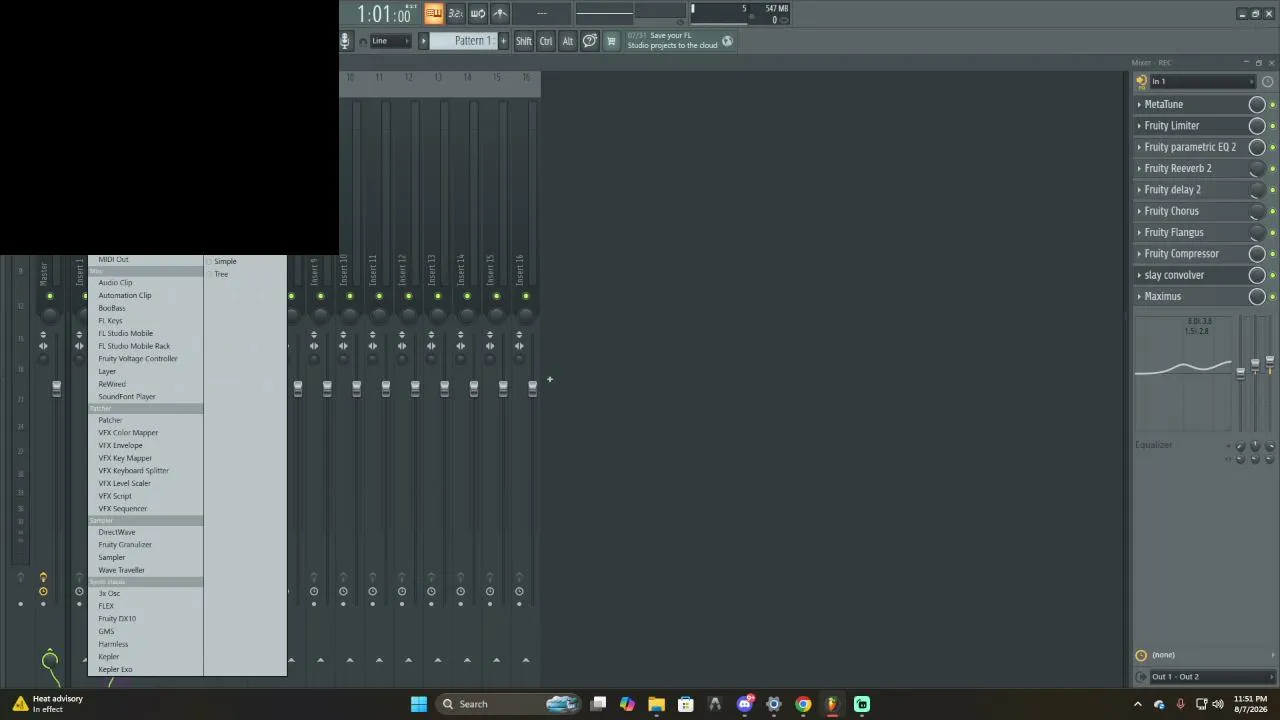Click the input source icon beside In 1

[x=1142, y=82]
